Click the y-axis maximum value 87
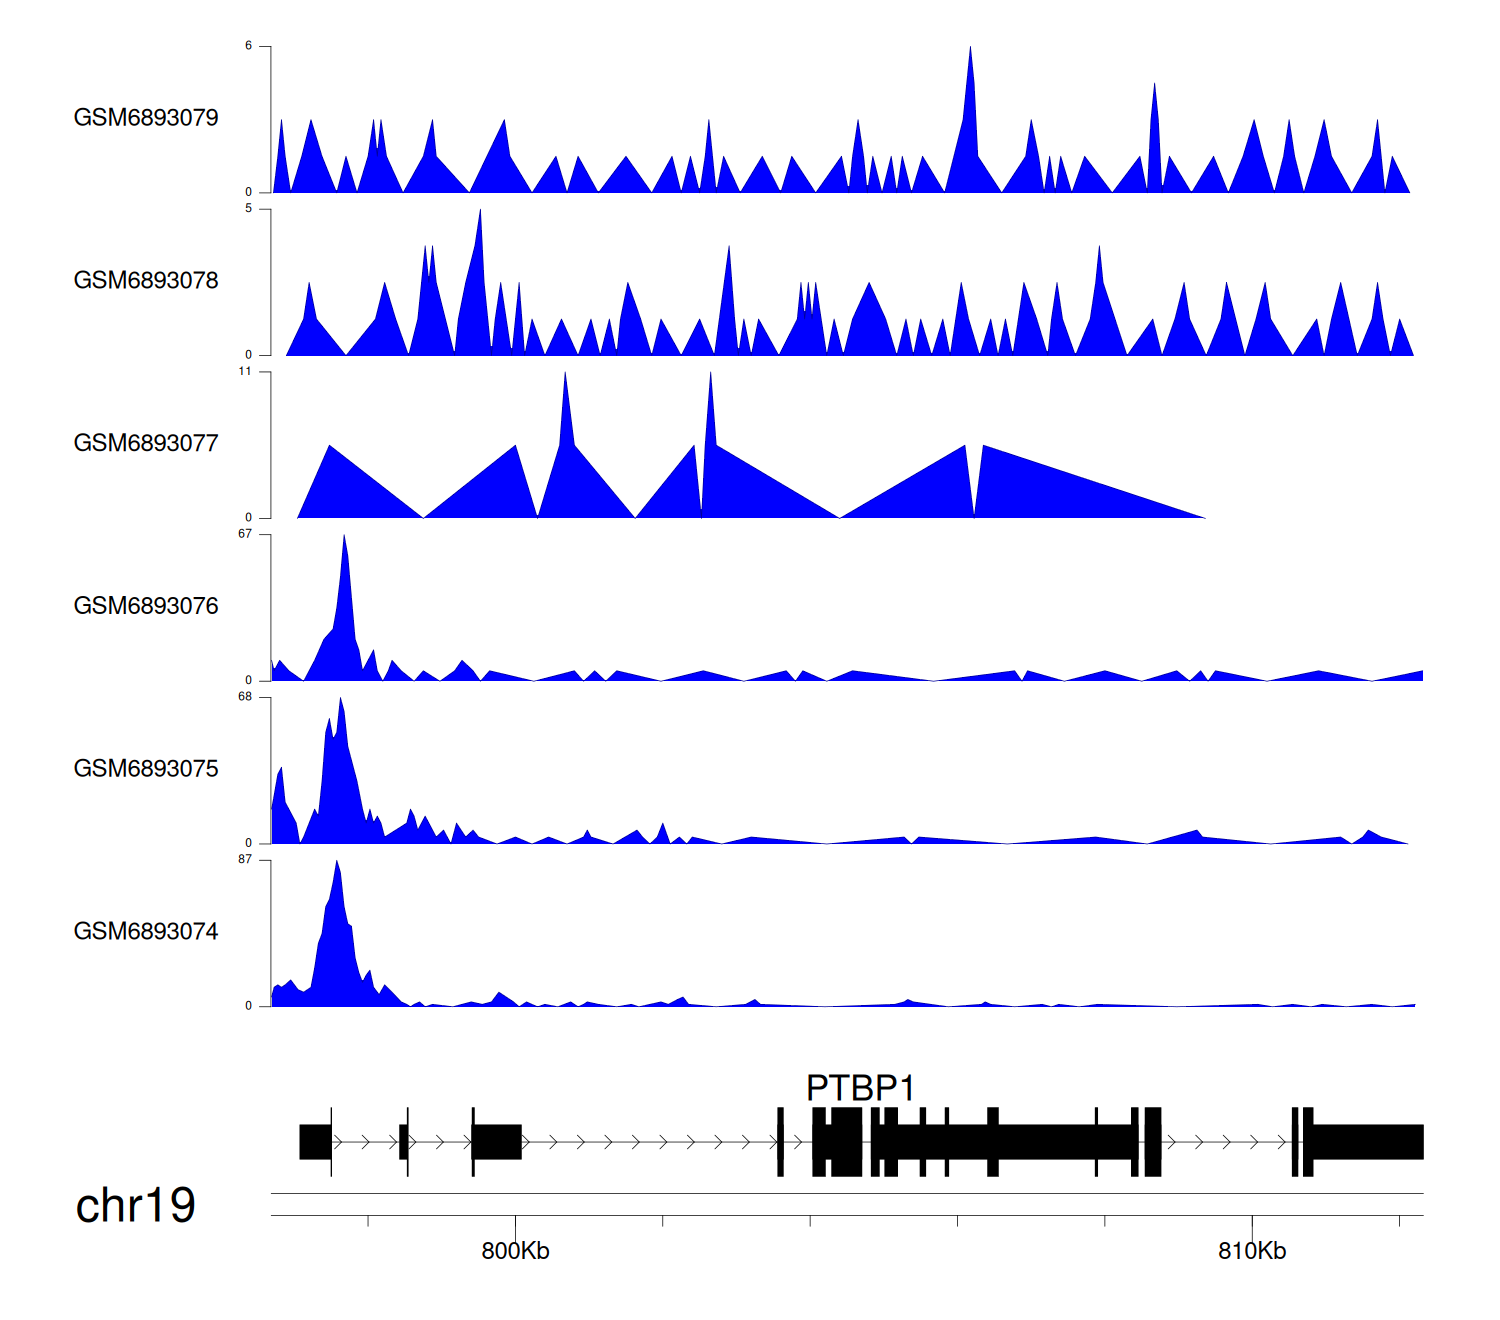This screenshot has height=1320, width=1500. (245, 860)
